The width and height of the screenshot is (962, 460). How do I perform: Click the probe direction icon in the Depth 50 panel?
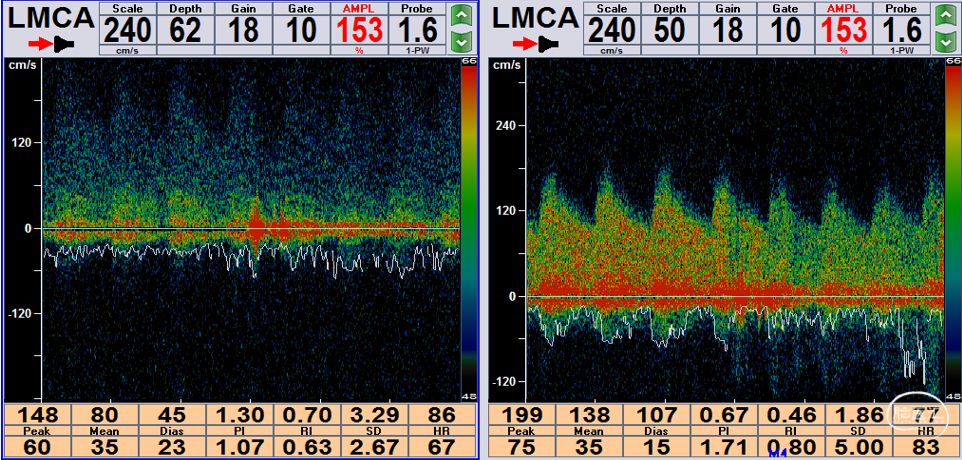click(x=538, y=44)
